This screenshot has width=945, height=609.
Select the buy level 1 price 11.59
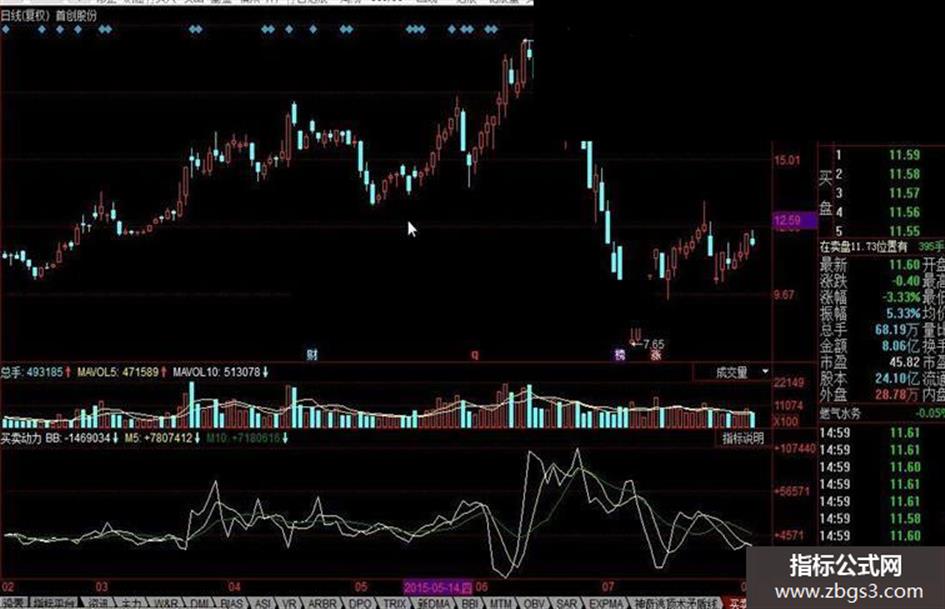pos(905,155)
